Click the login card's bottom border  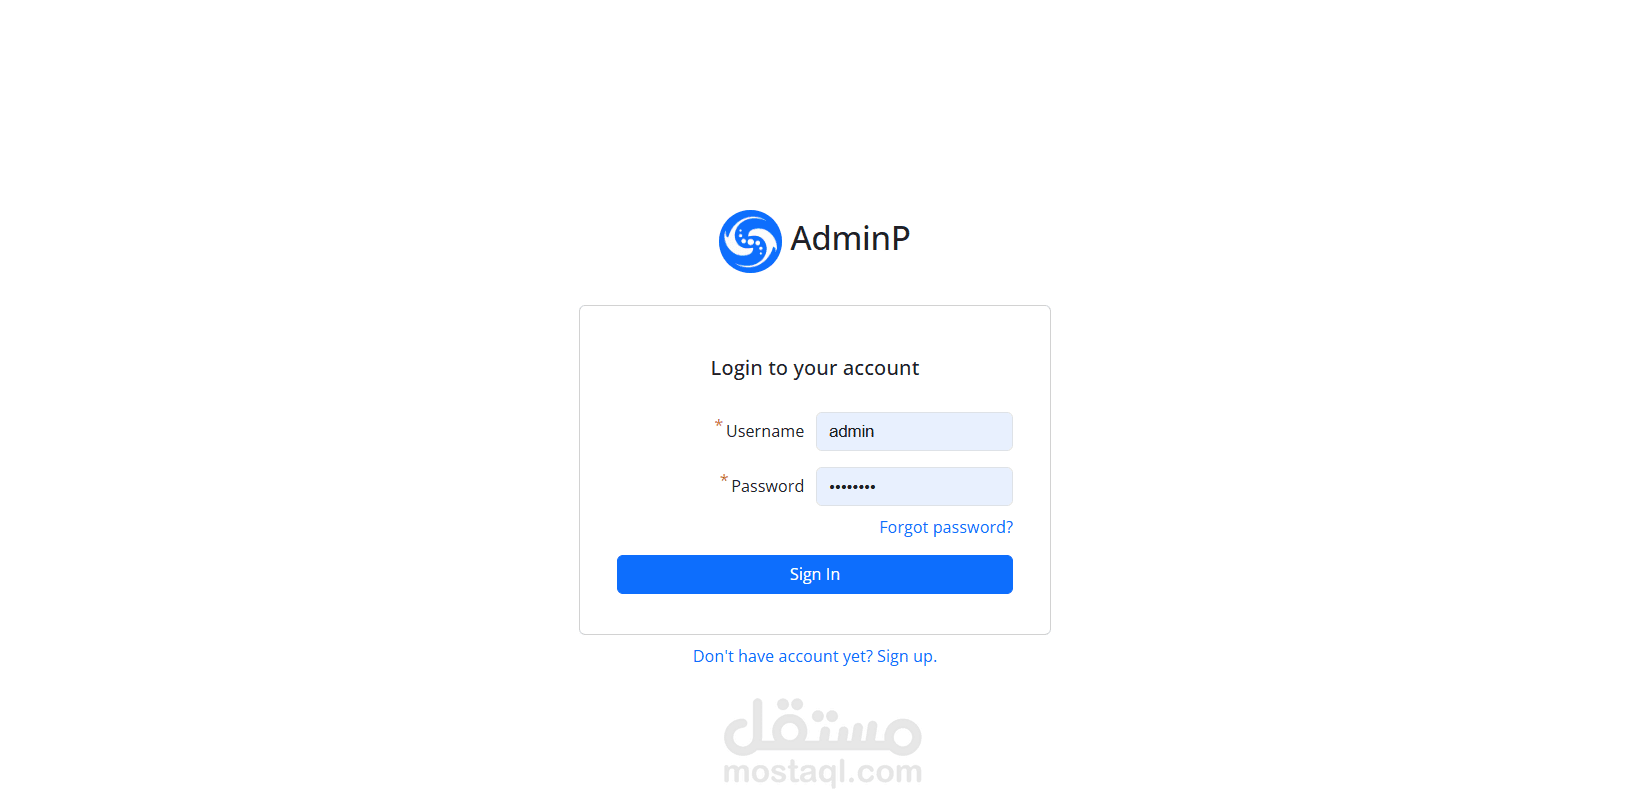coord(814,634)
